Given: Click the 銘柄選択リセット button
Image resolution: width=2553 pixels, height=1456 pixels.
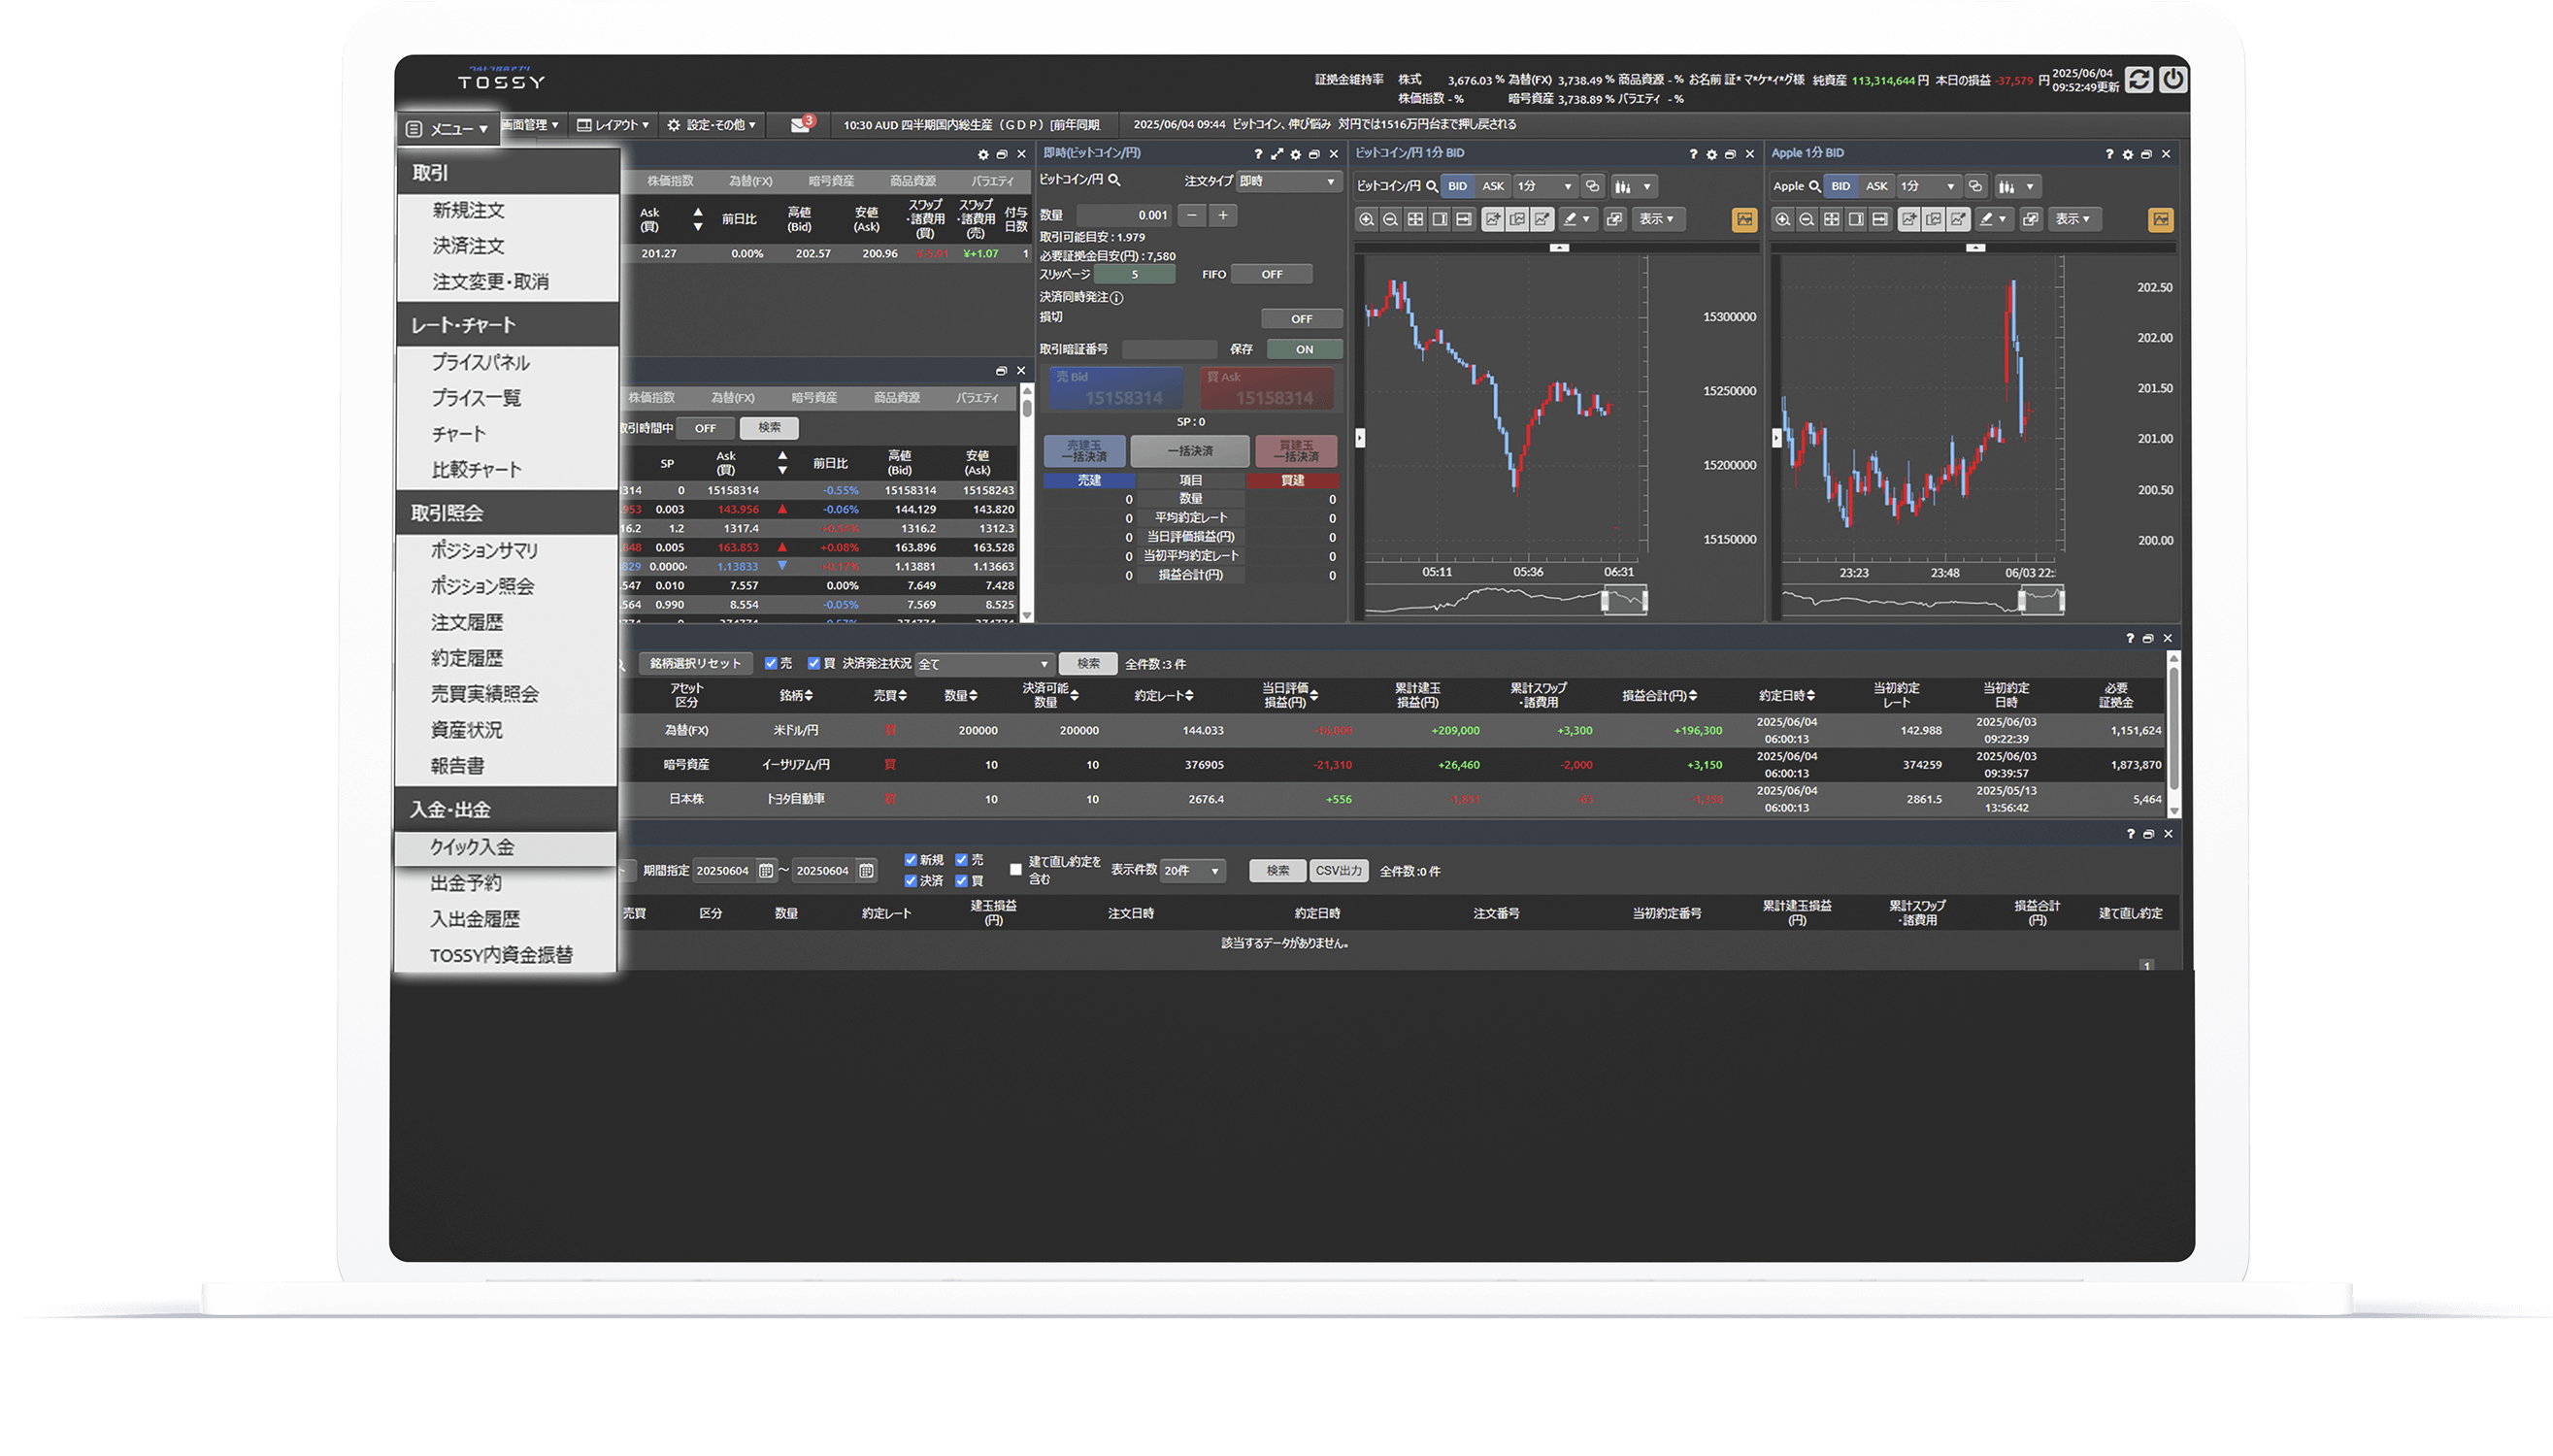Looking at the screenshot, I should 695,663.
